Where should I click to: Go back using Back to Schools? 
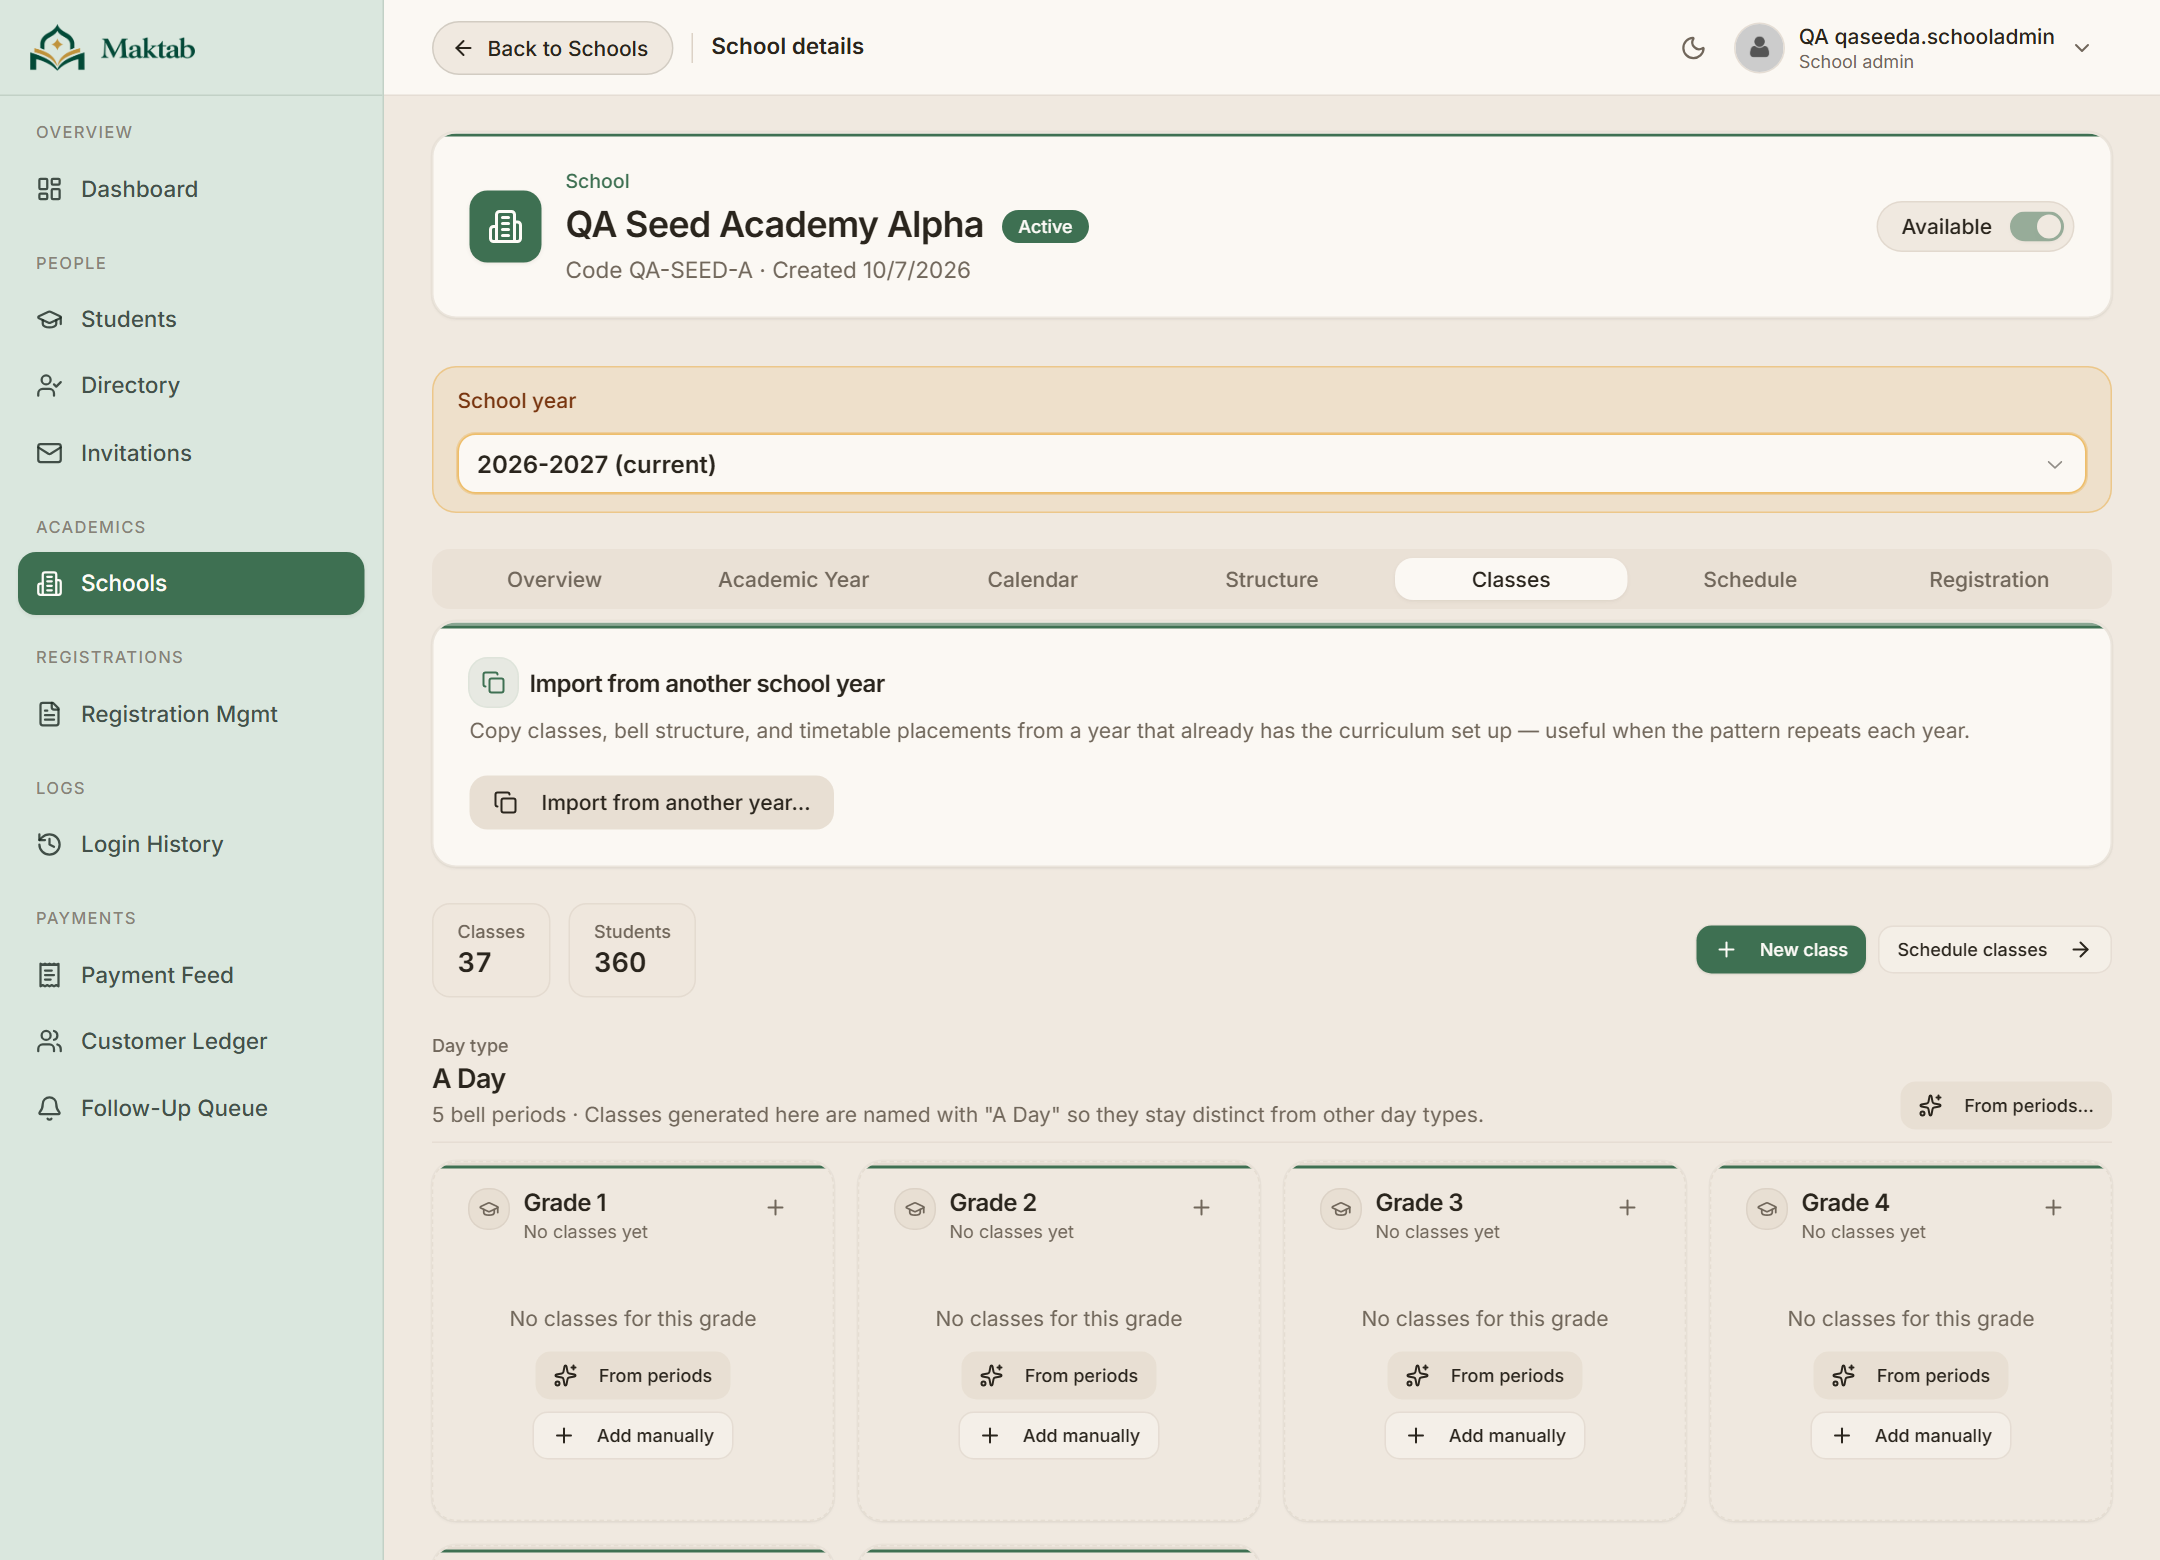click(x=552, y=48)
